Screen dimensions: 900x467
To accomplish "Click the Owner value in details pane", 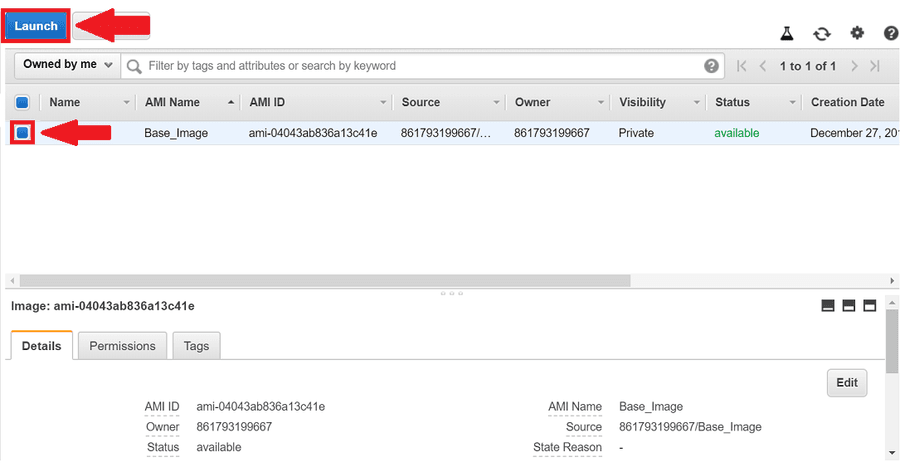I will click(234, 427).
